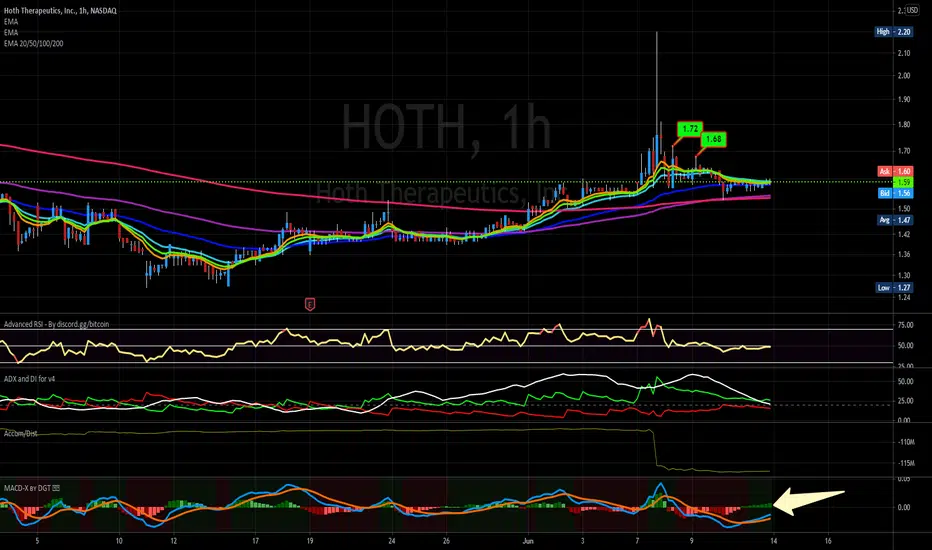Image resolution: width=932 pixels, height=550 pixels.
Task: Click date '17' on the time axis
Action: [x=255, y=541]
